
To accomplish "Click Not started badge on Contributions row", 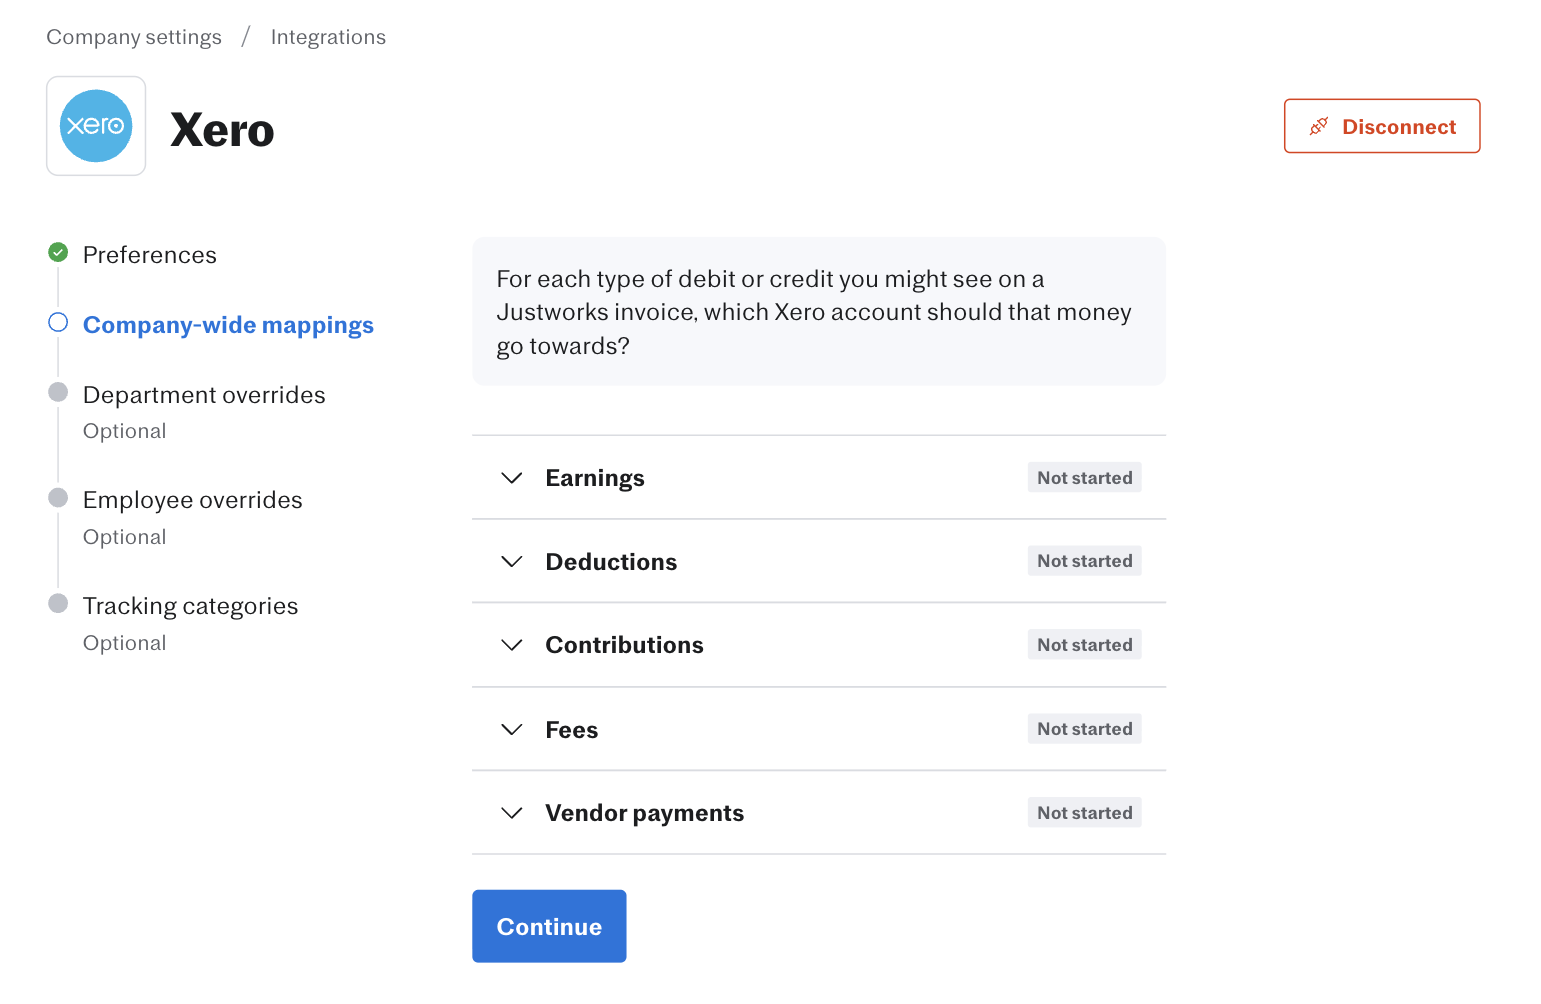I will 1085,645.
